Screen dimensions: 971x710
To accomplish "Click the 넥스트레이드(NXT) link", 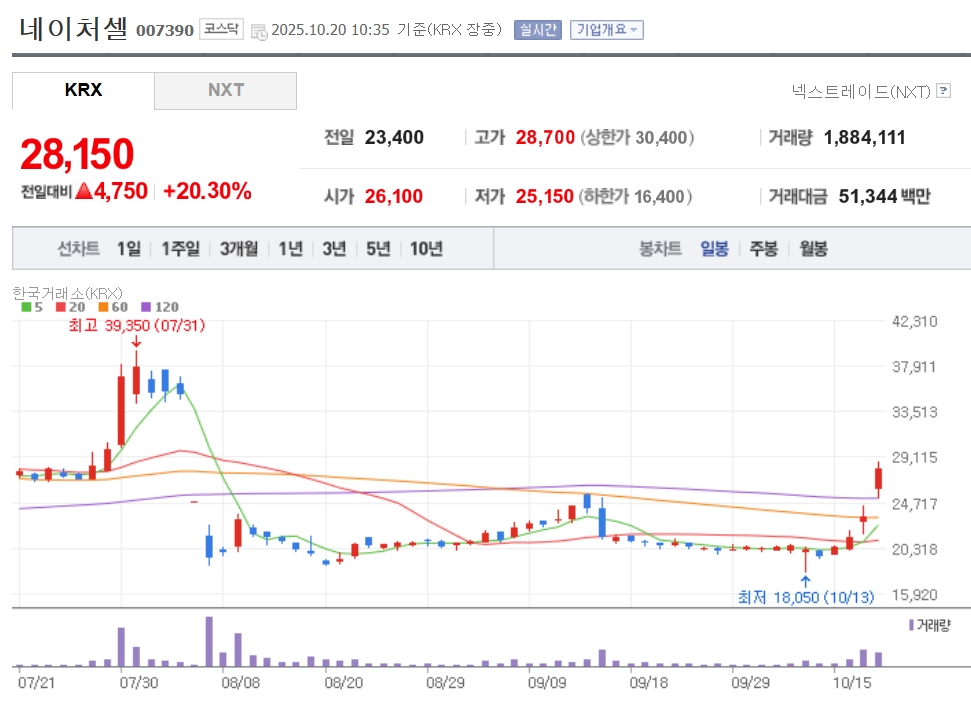I will 860,91.
